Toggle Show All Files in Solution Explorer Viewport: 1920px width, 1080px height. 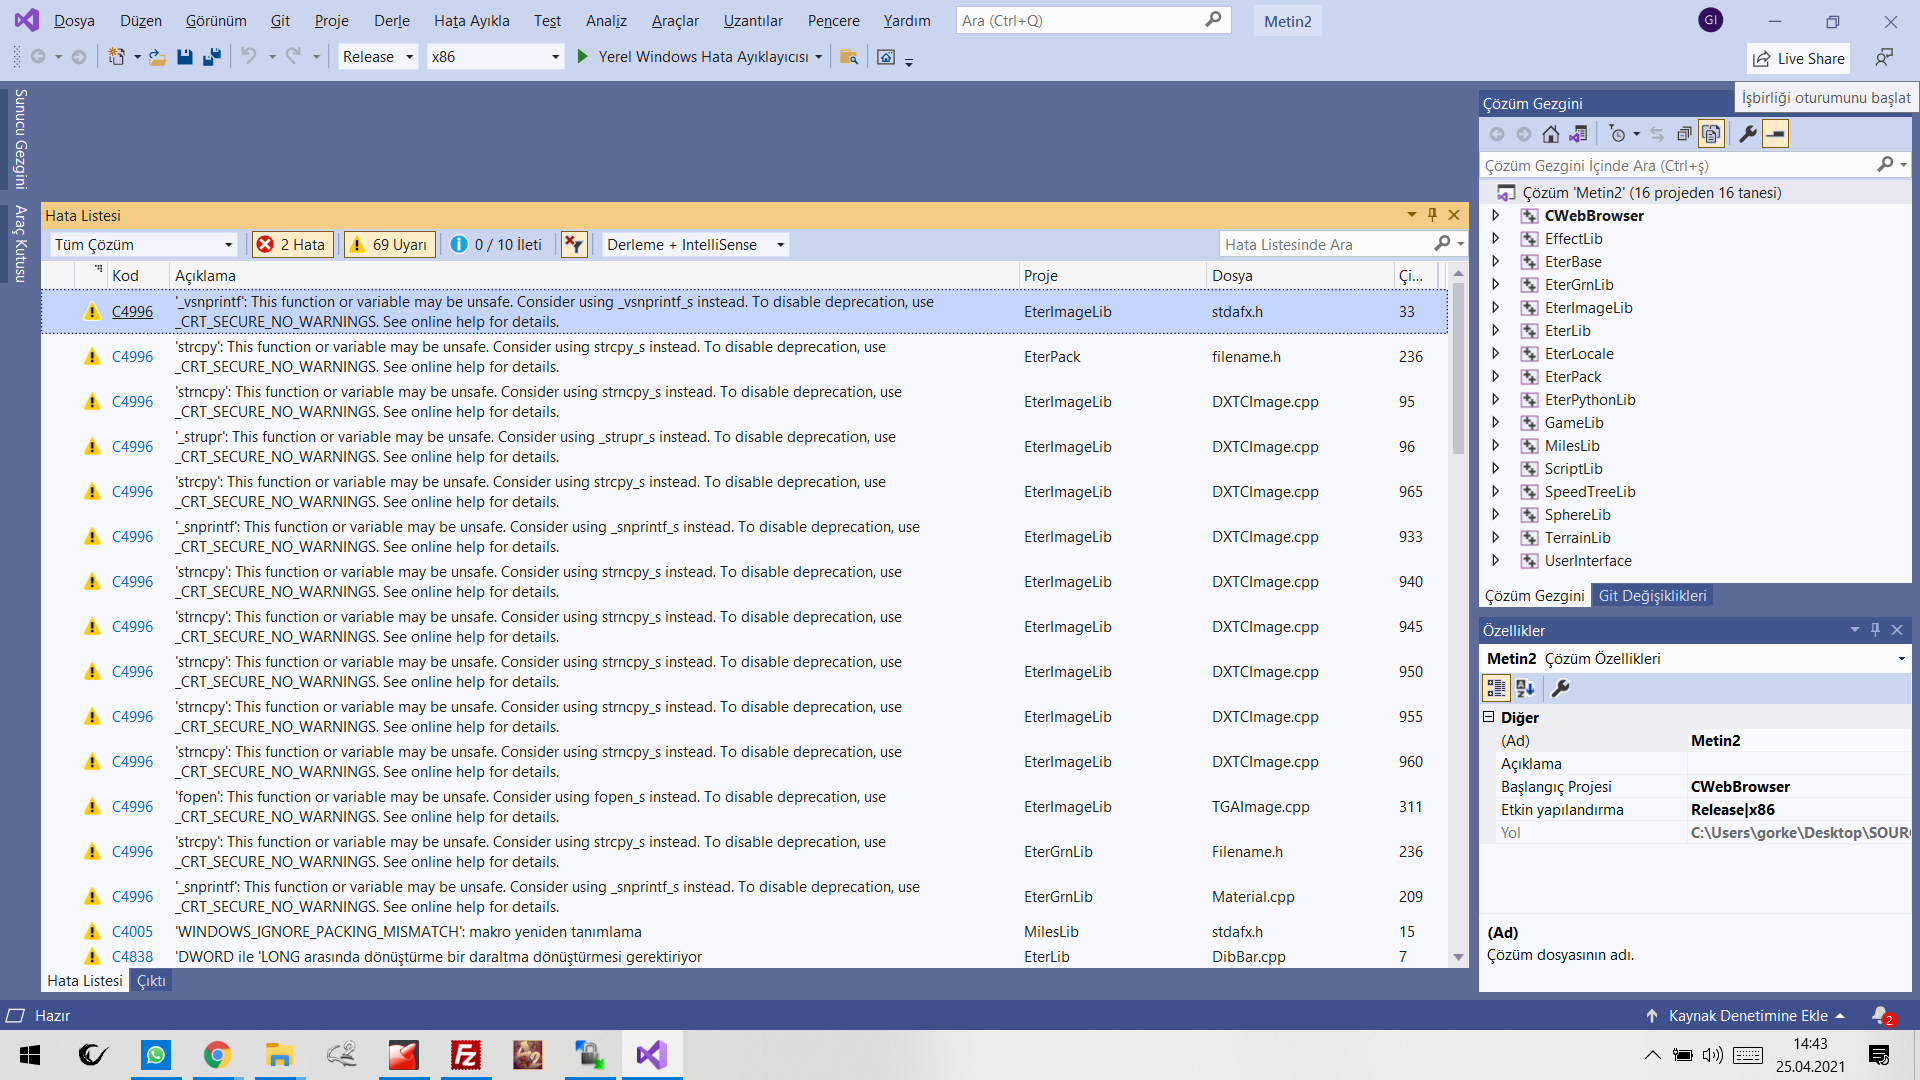coord(1711,134)
